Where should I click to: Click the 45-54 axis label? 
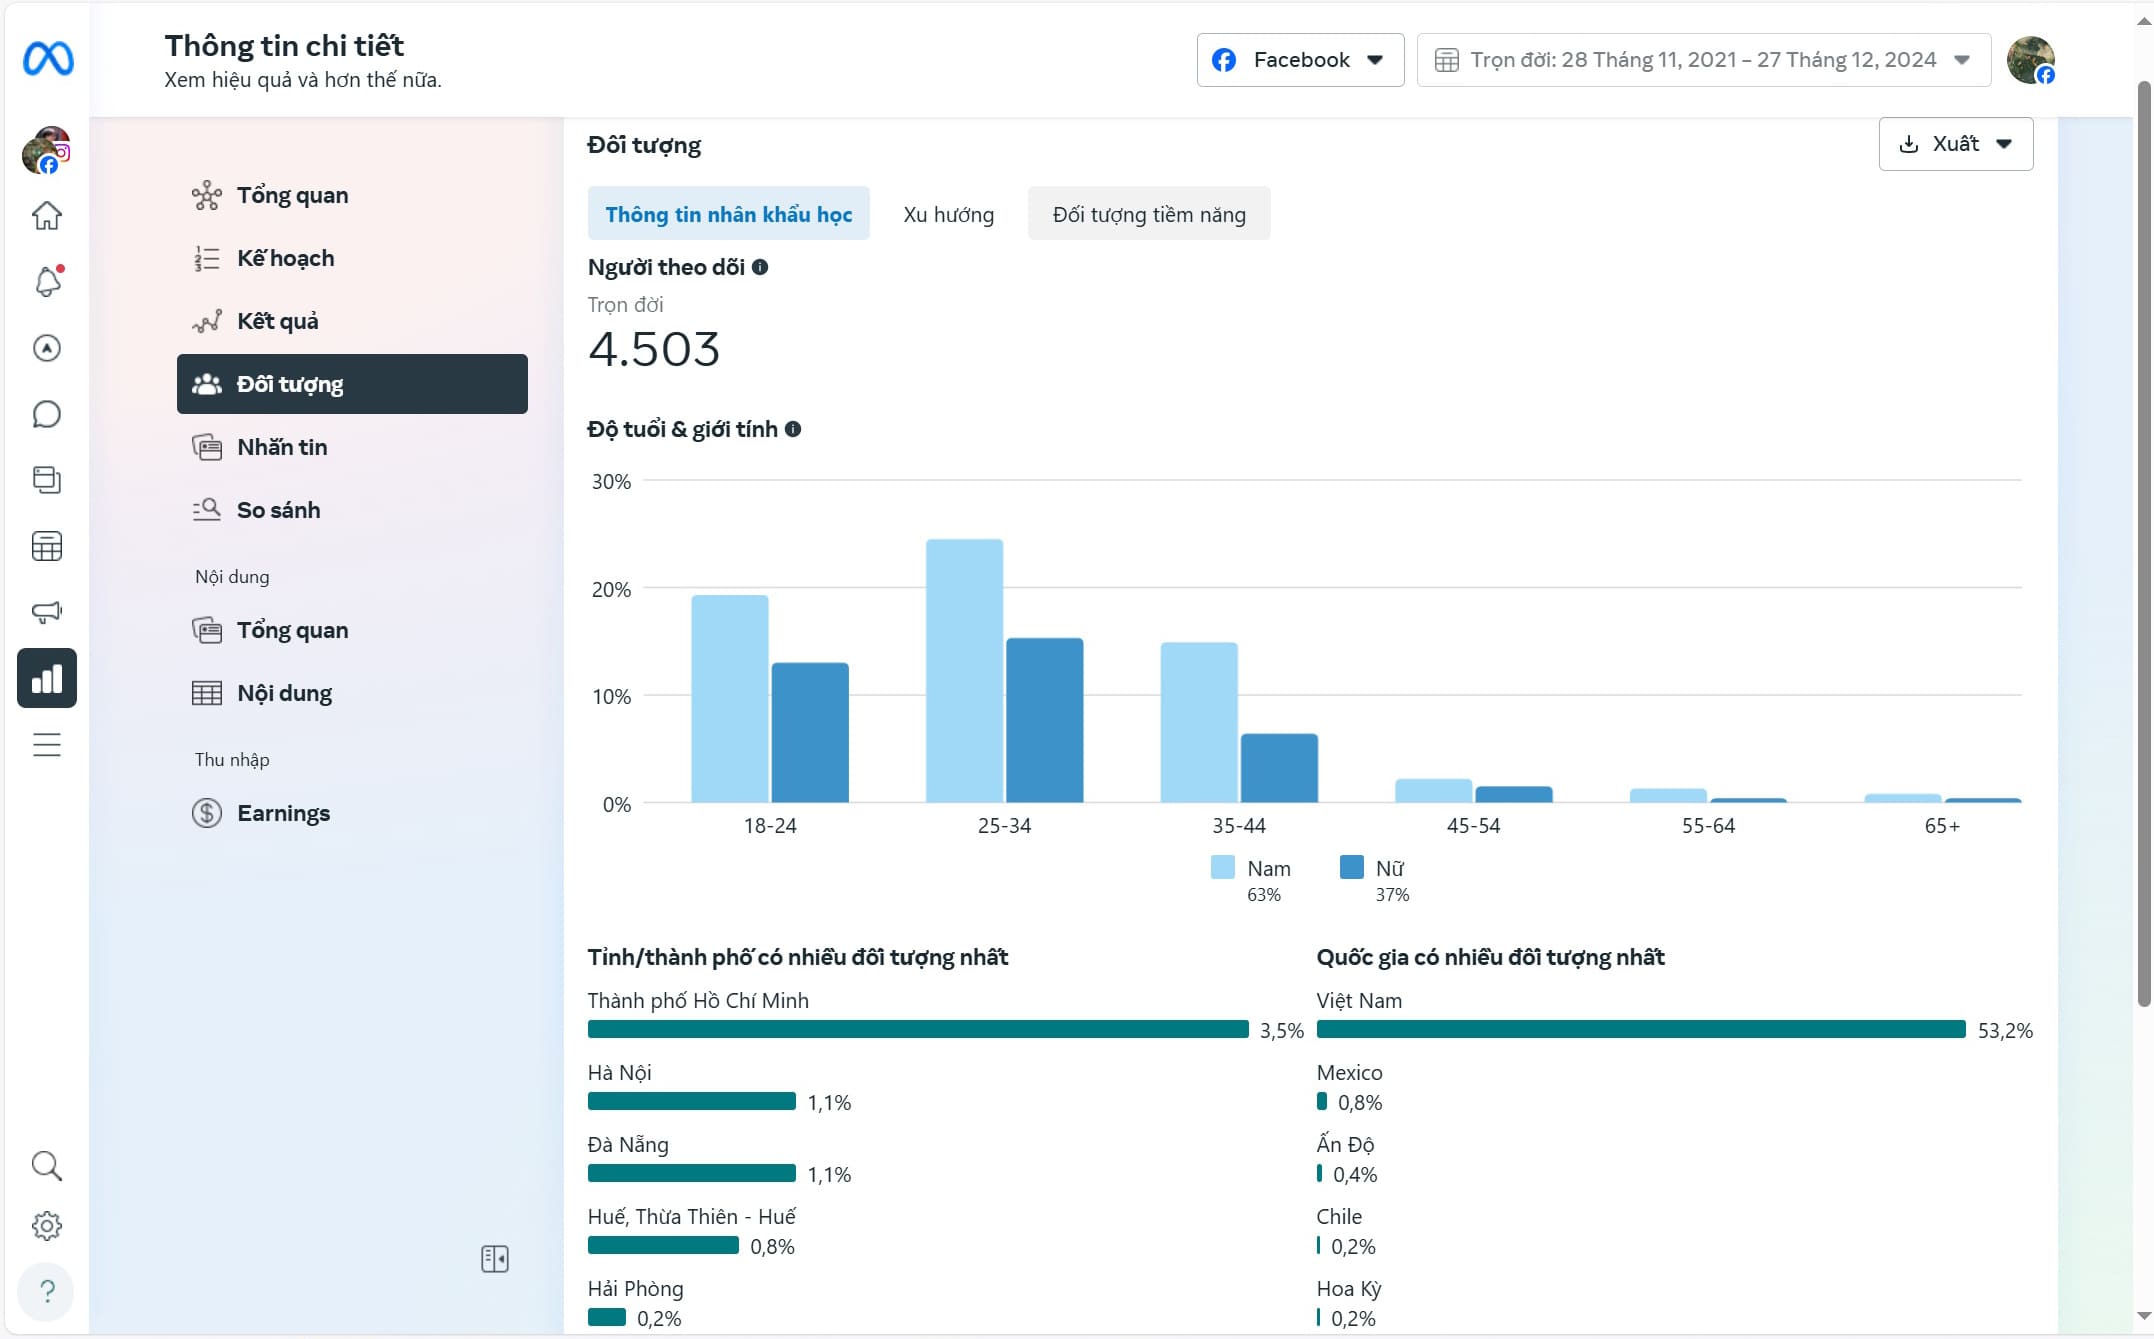coord(1473,825)
